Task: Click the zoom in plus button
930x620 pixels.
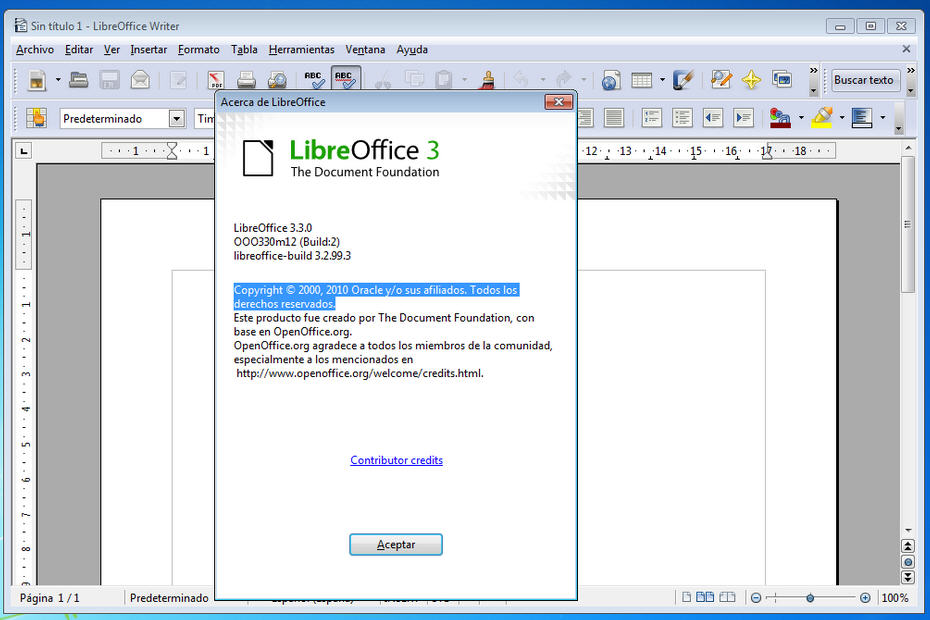Action: point(865,598)
